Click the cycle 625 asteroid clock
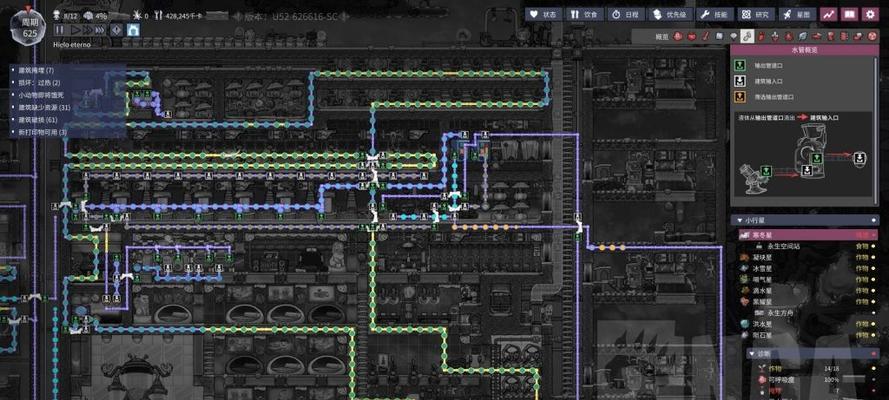 click(27, 27)
